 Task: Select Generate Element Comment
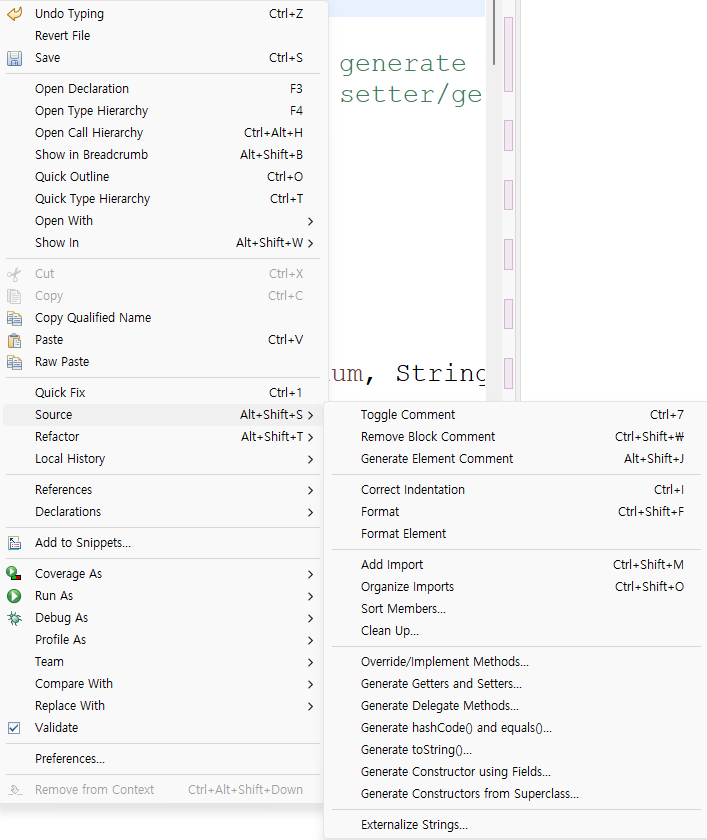click(516, 459)
